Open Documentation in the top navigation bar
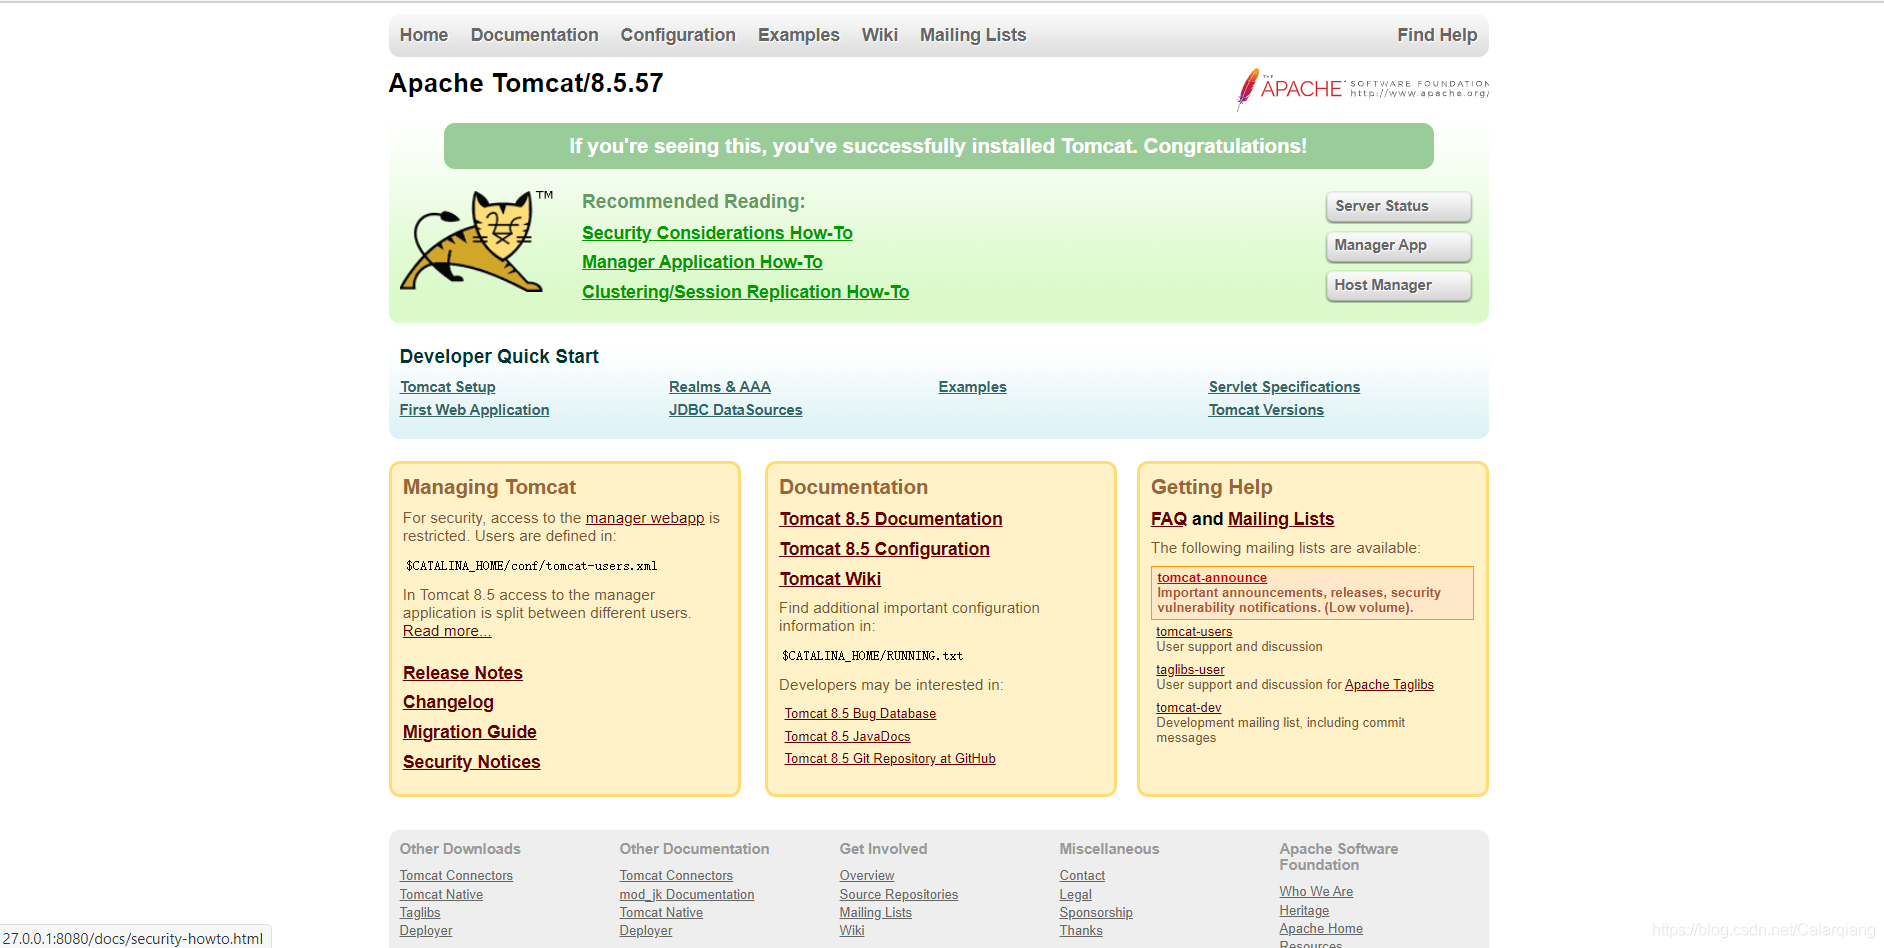The image size is (1884, 948). click(x=535, y=35)
